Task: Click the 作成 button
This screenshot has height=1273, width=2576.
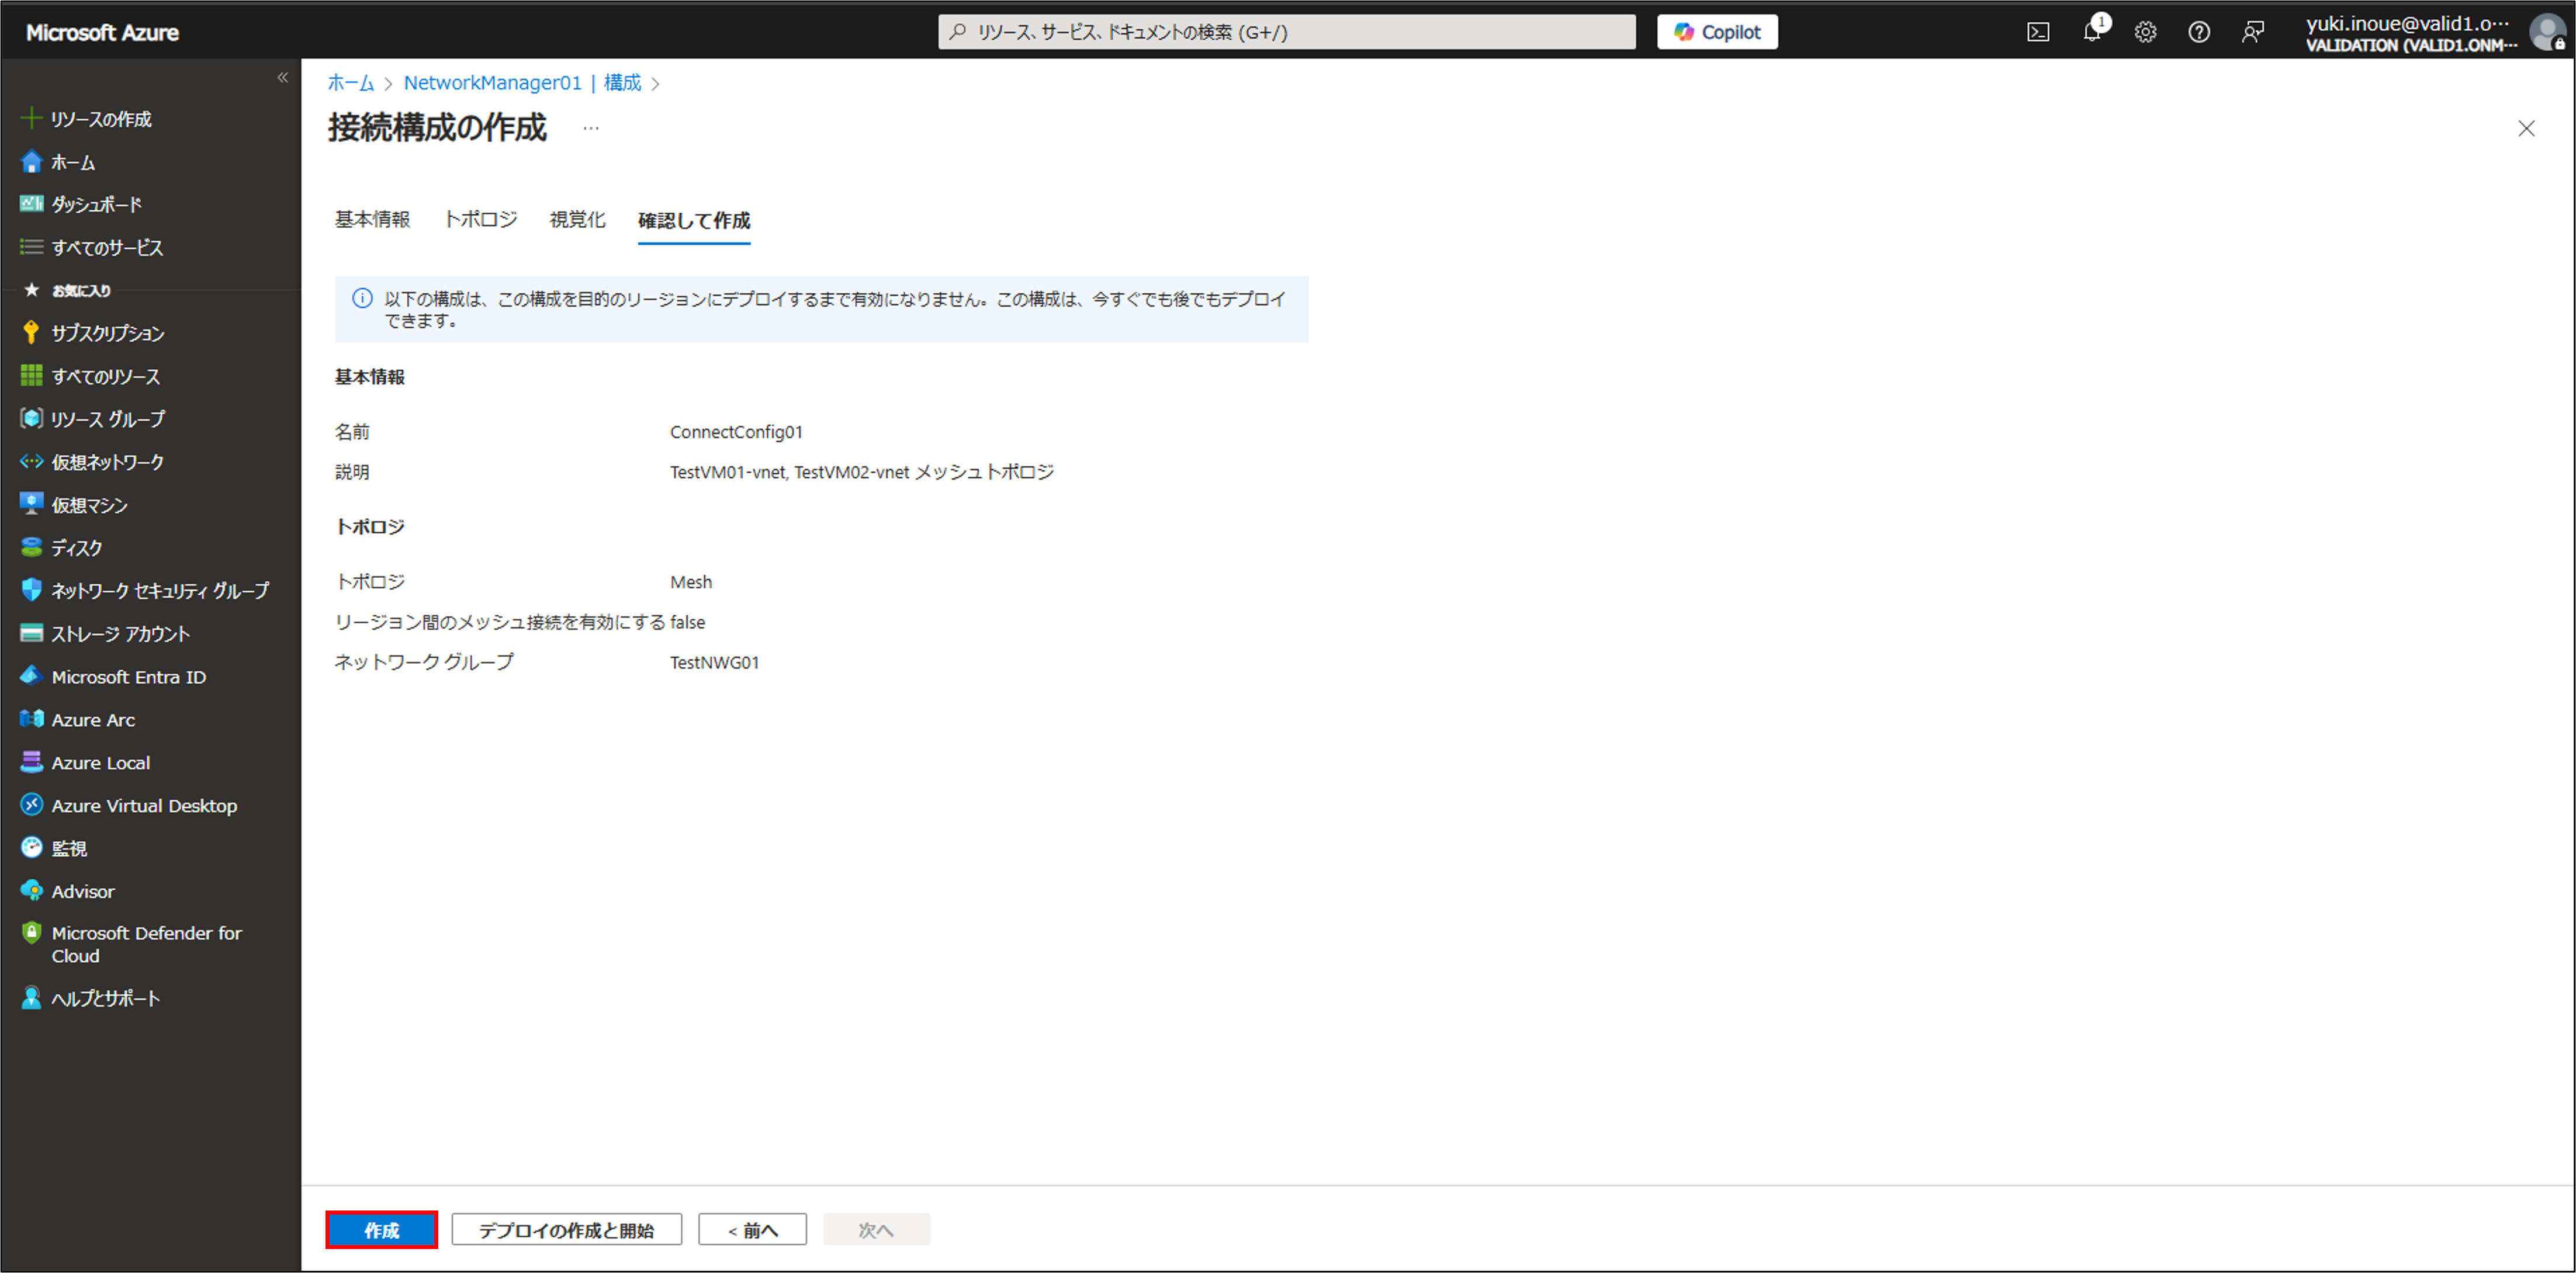Action: pos(381,1230)
